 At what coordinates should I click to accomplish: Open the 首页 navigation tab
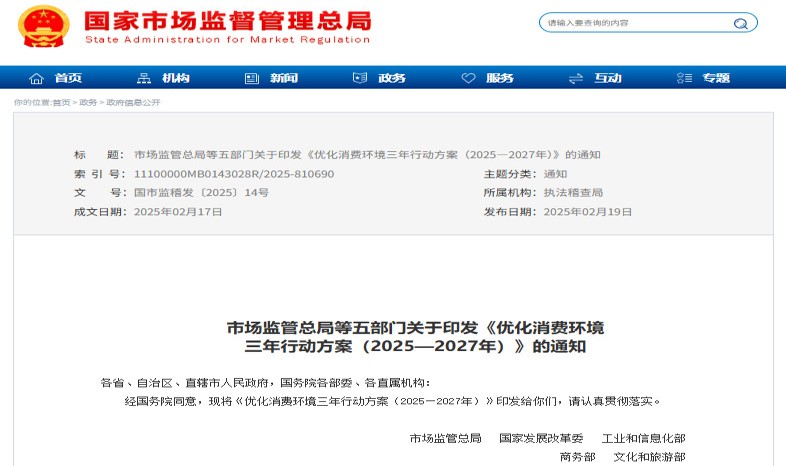tap(68, 78)
